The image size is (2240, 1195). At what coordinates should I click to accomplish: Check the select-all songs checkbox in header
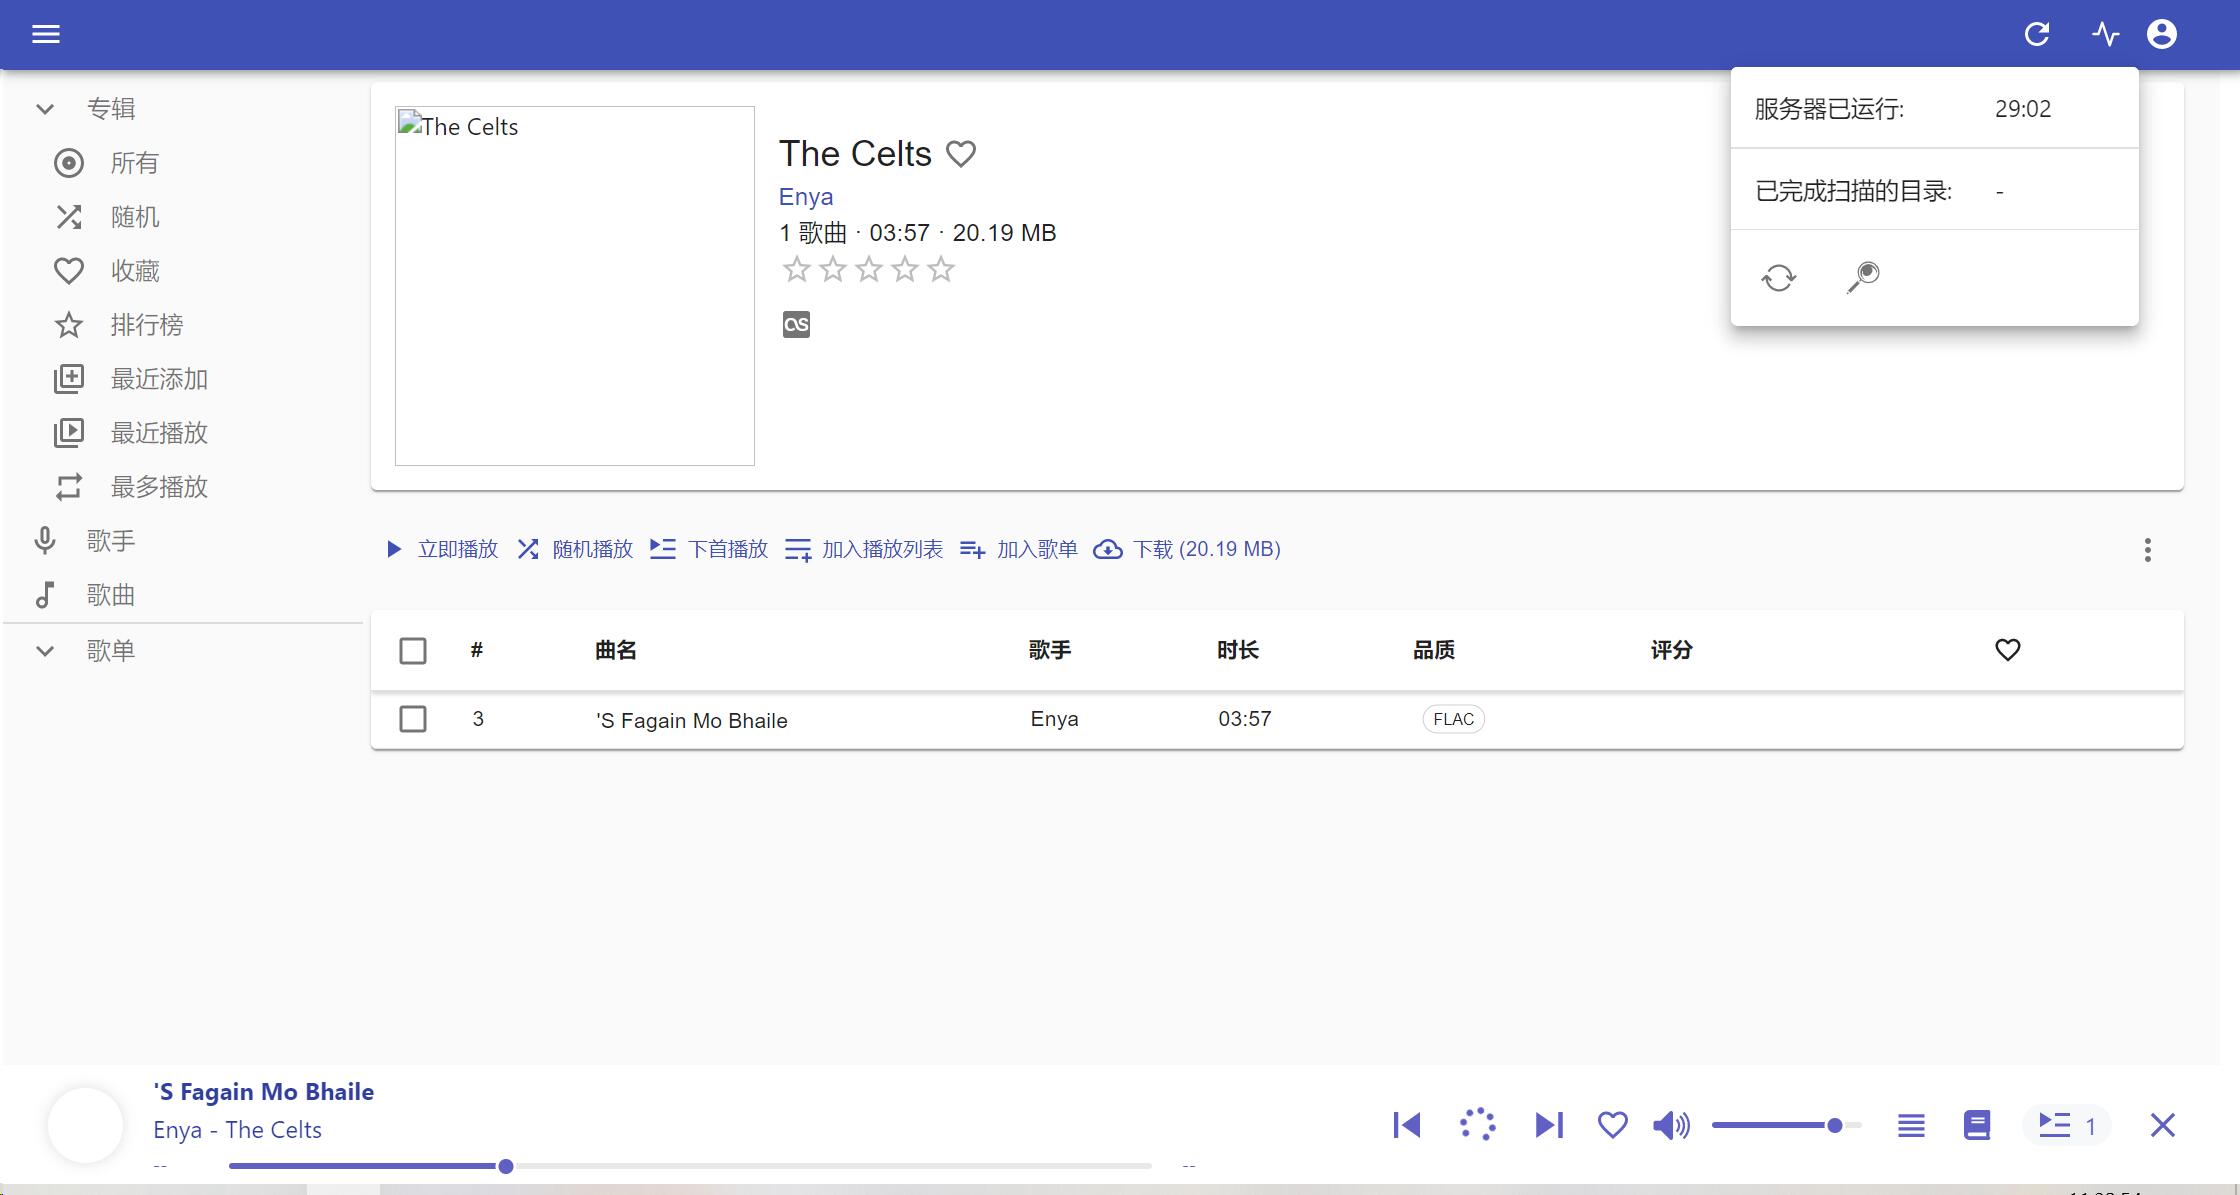pyautogui.click(x=413, y=651)
